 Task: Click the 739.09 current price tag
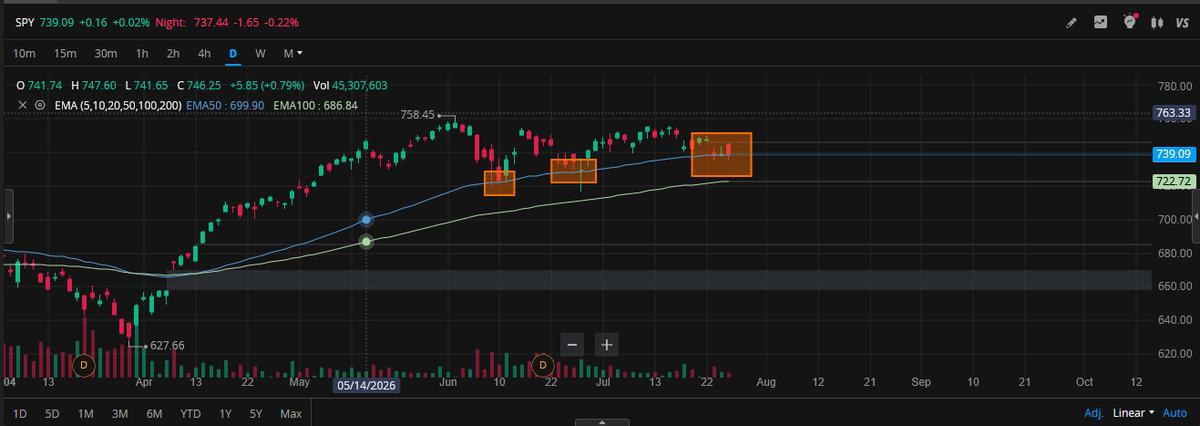click(1172, 154)
